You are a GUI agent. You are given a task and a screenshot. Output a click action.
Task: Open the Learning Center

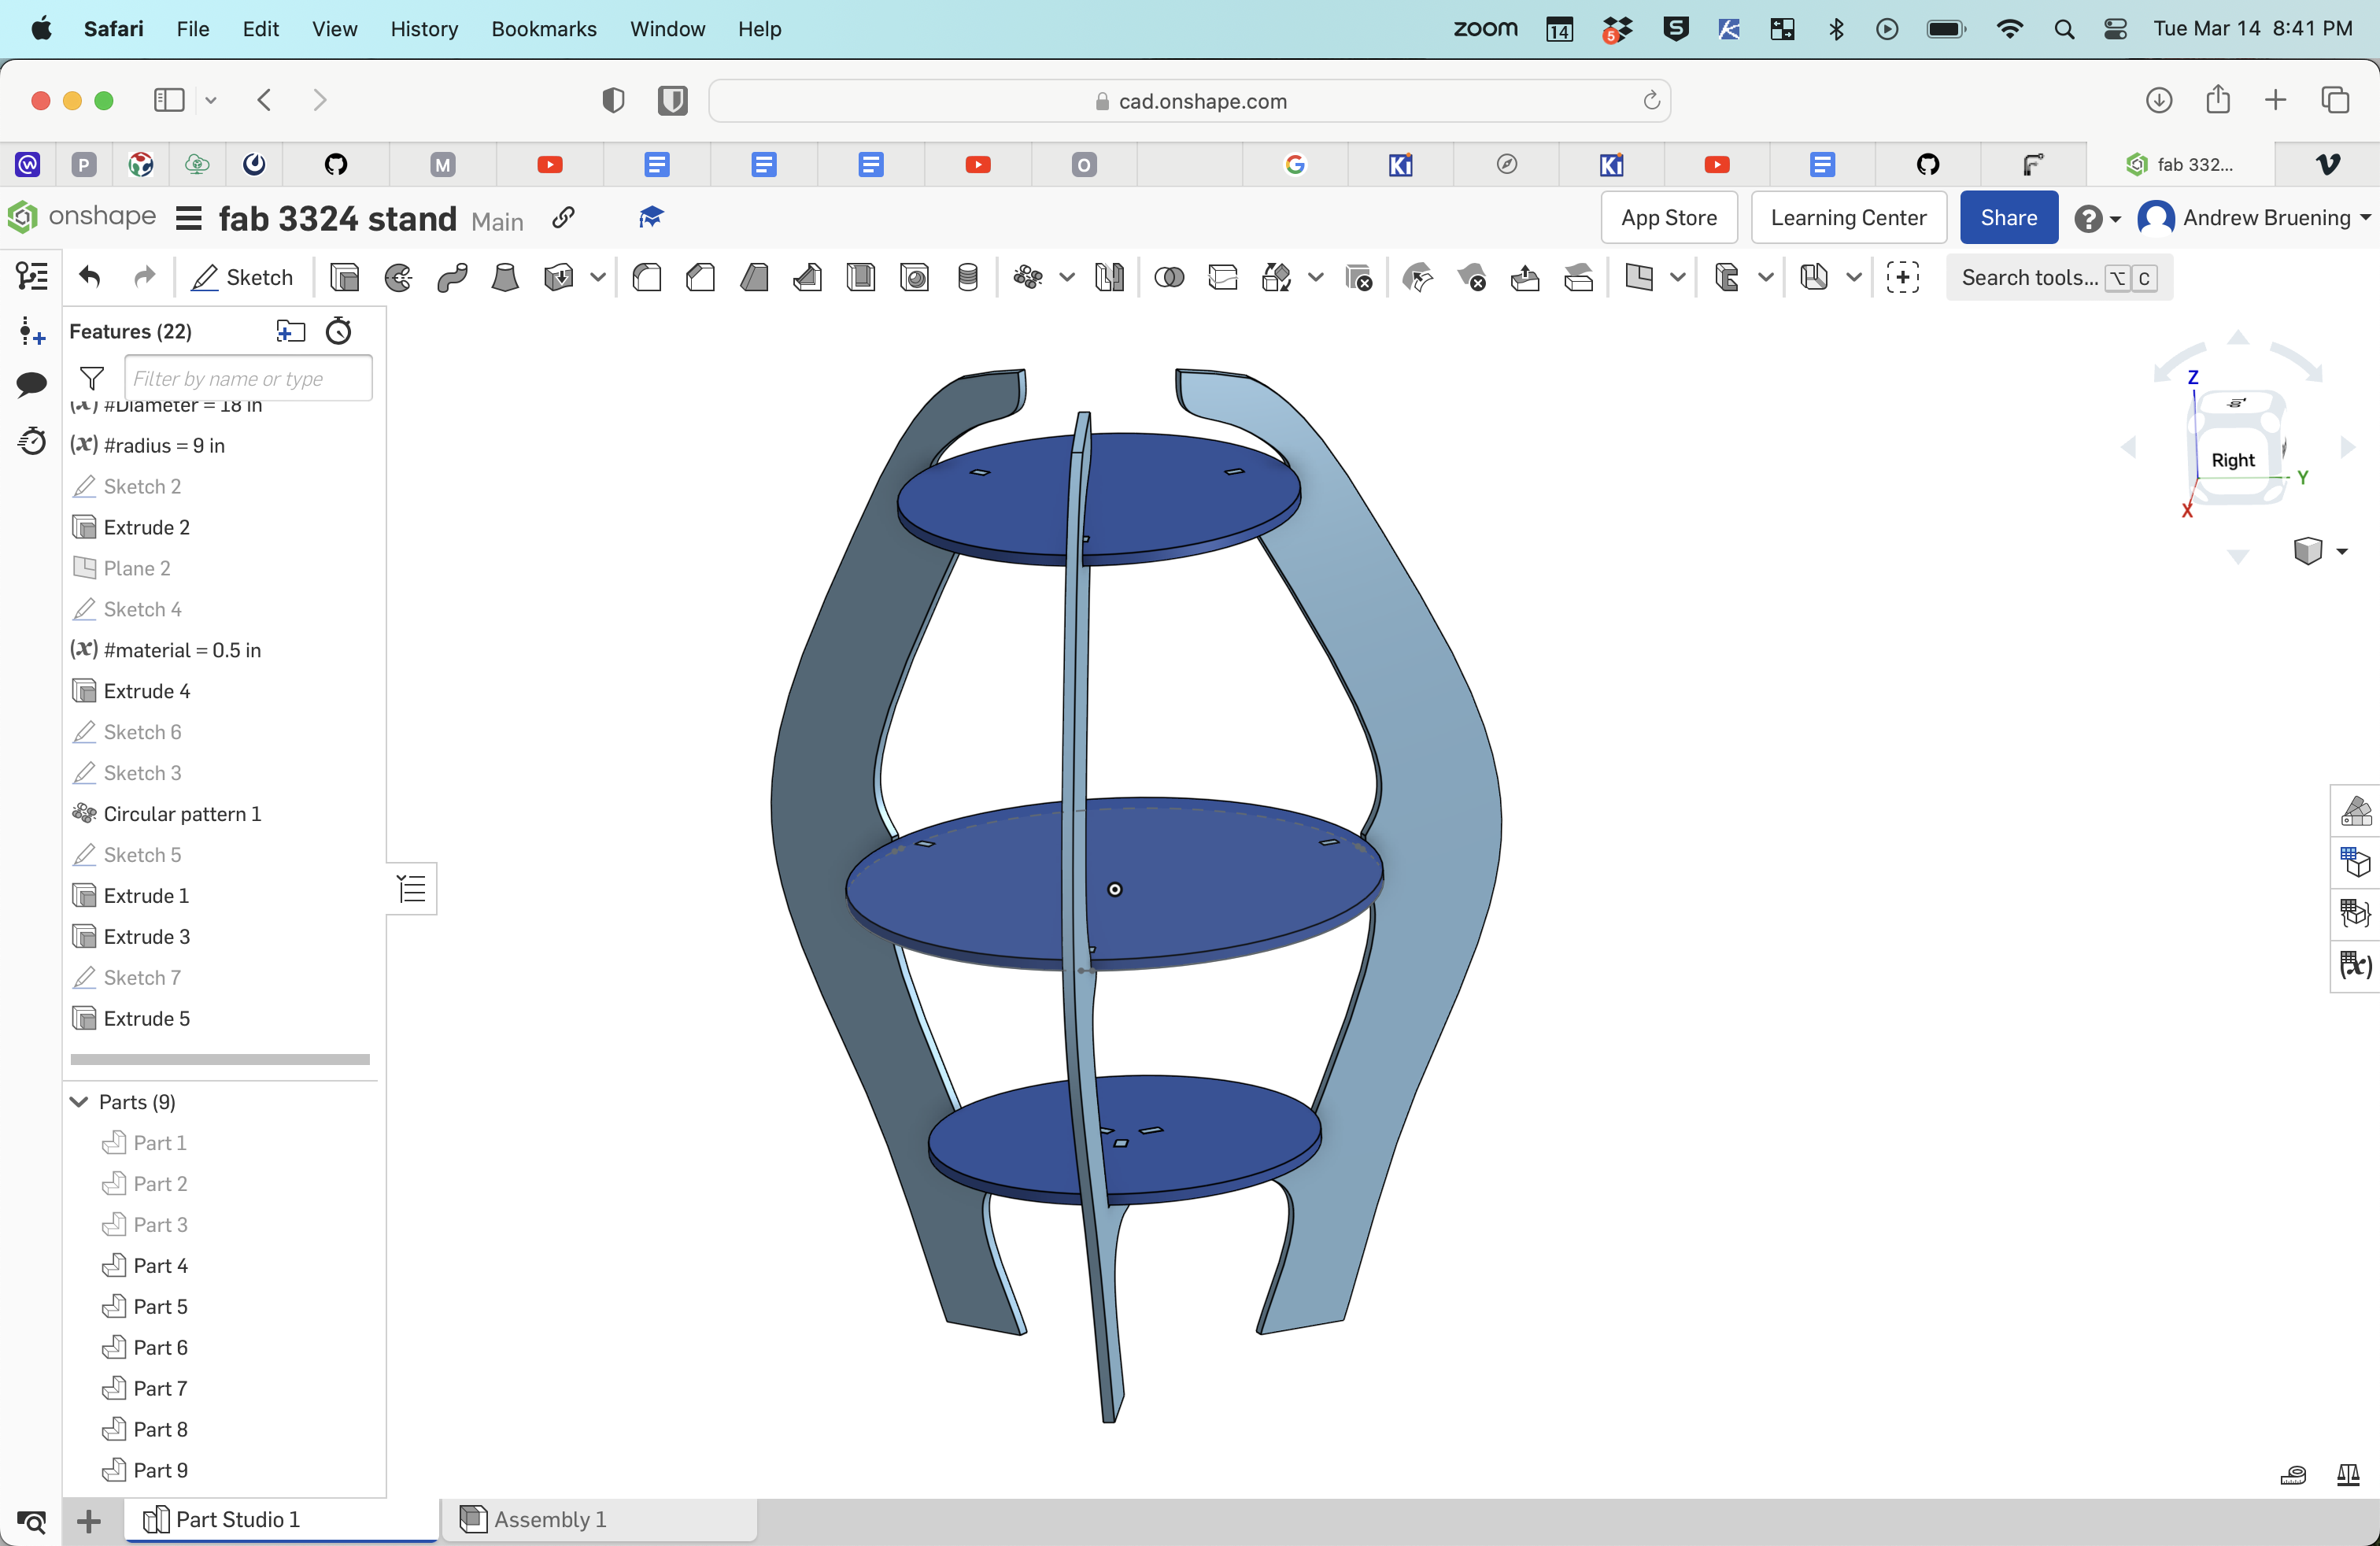tap(1848, 217)
